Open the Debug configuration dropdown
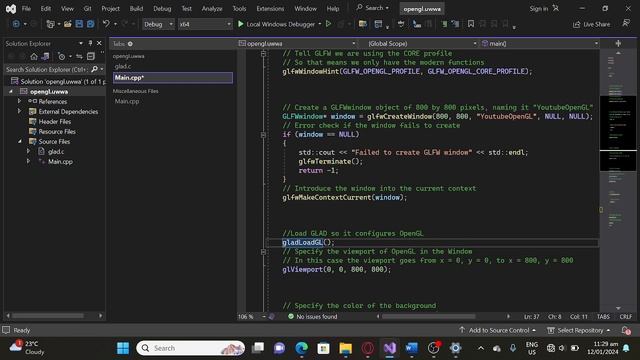The height and width of the screenshot is (360, 640). click(x=158, y=24)
